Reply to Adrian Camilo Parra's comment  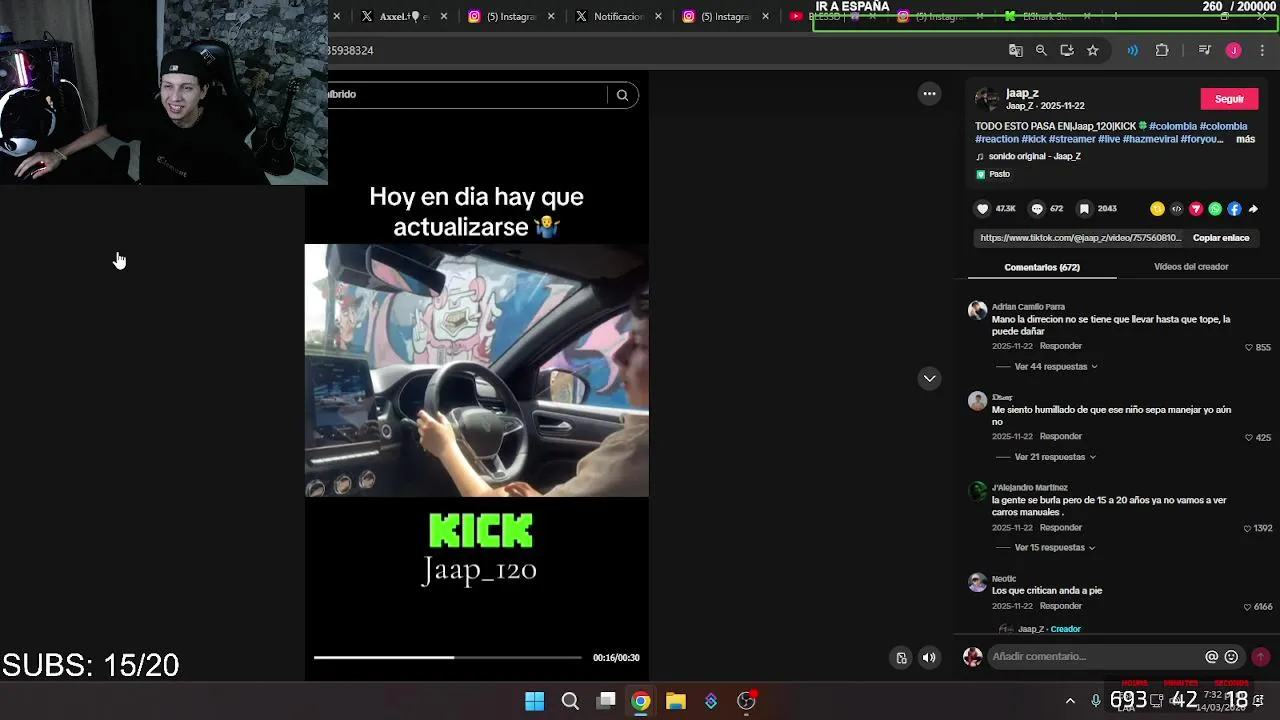click(1060, 346)
